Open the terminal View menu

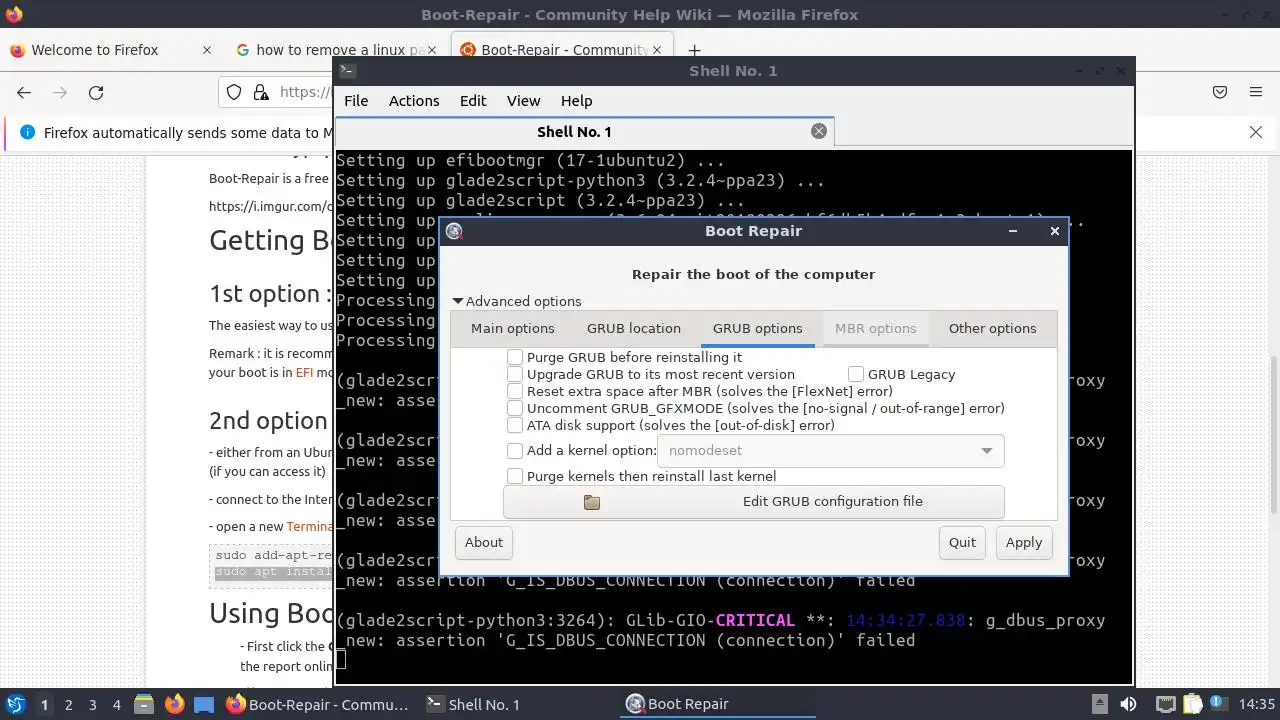(523, 101)
